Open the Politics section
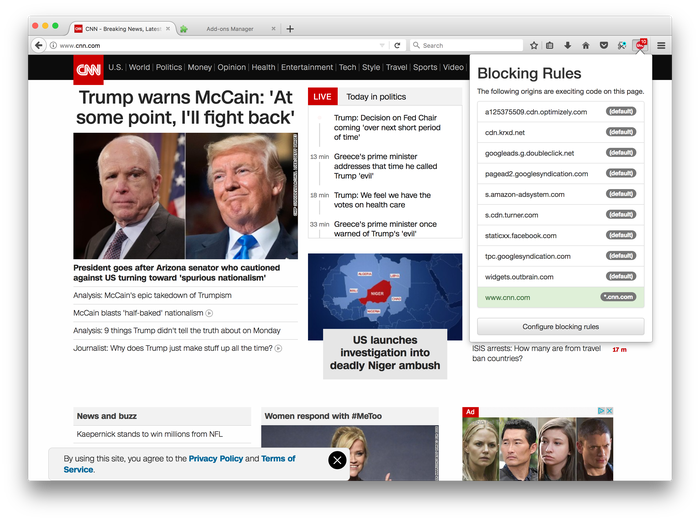This screenshot has height=521, width=700. (x=169, y=67)
